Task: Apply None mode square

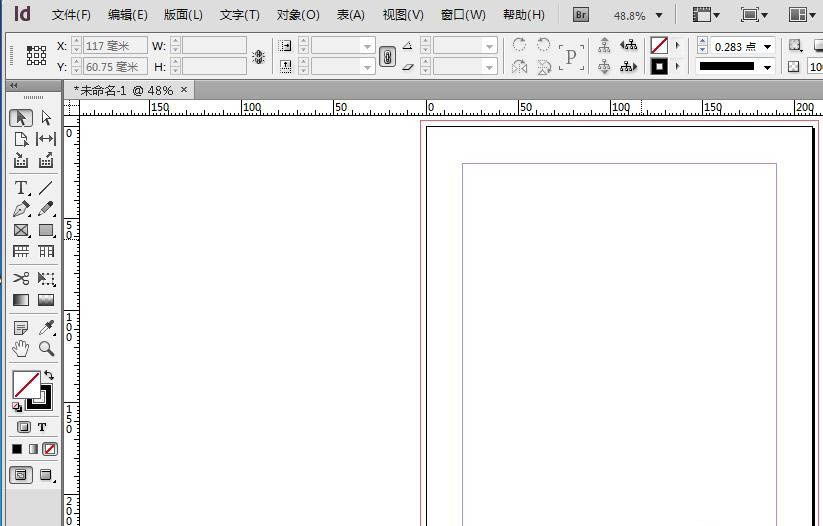Action: [x=50, y=449]
